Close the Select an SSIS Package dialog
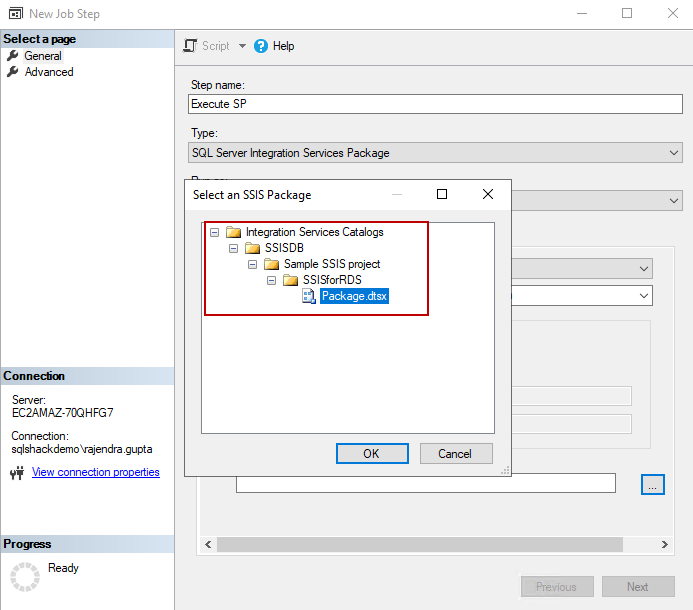 (x=488, y=194)
